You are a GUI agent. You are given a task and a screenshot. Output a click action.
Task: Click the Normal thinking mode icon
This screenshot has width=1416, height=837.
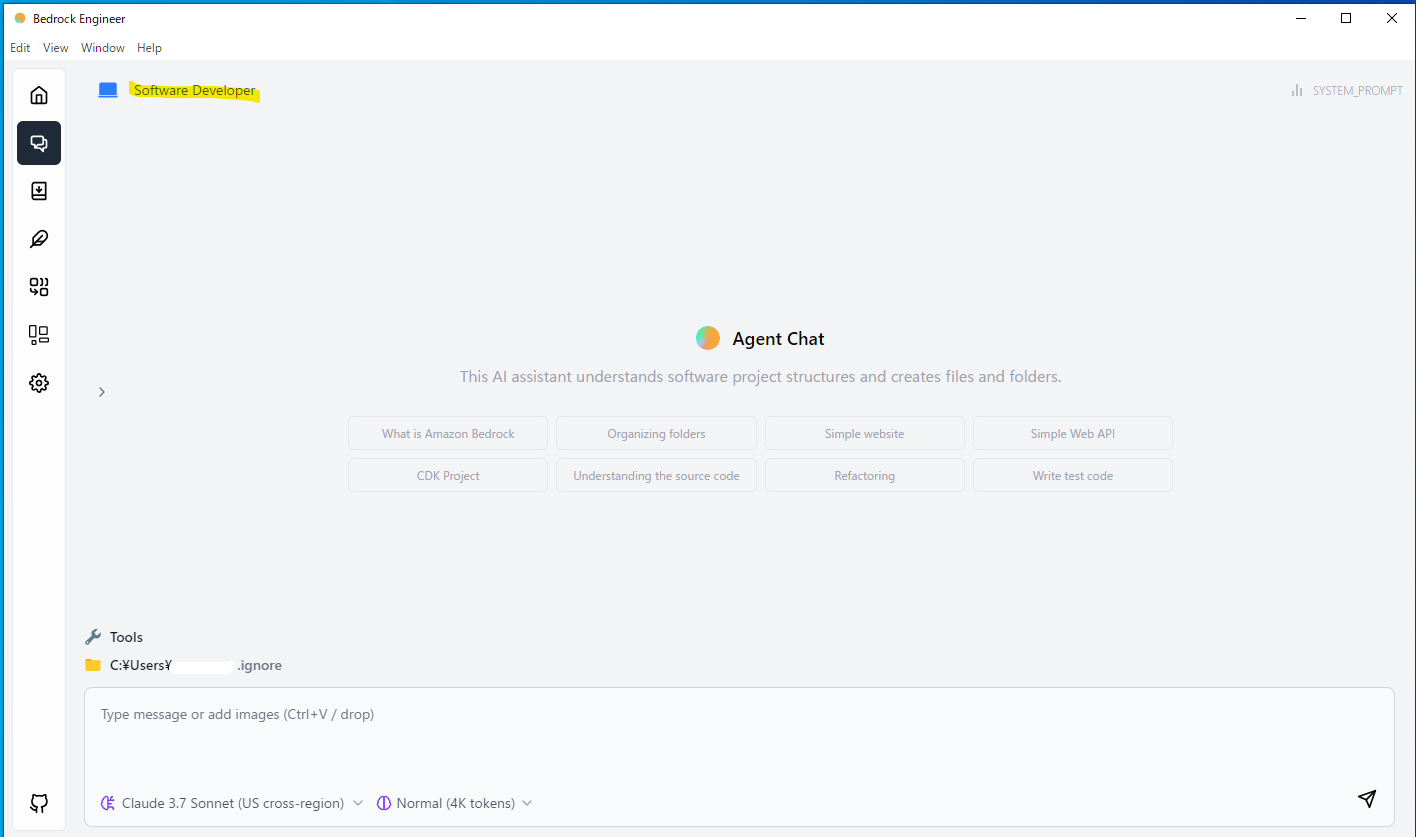click(x=384, y=803)
